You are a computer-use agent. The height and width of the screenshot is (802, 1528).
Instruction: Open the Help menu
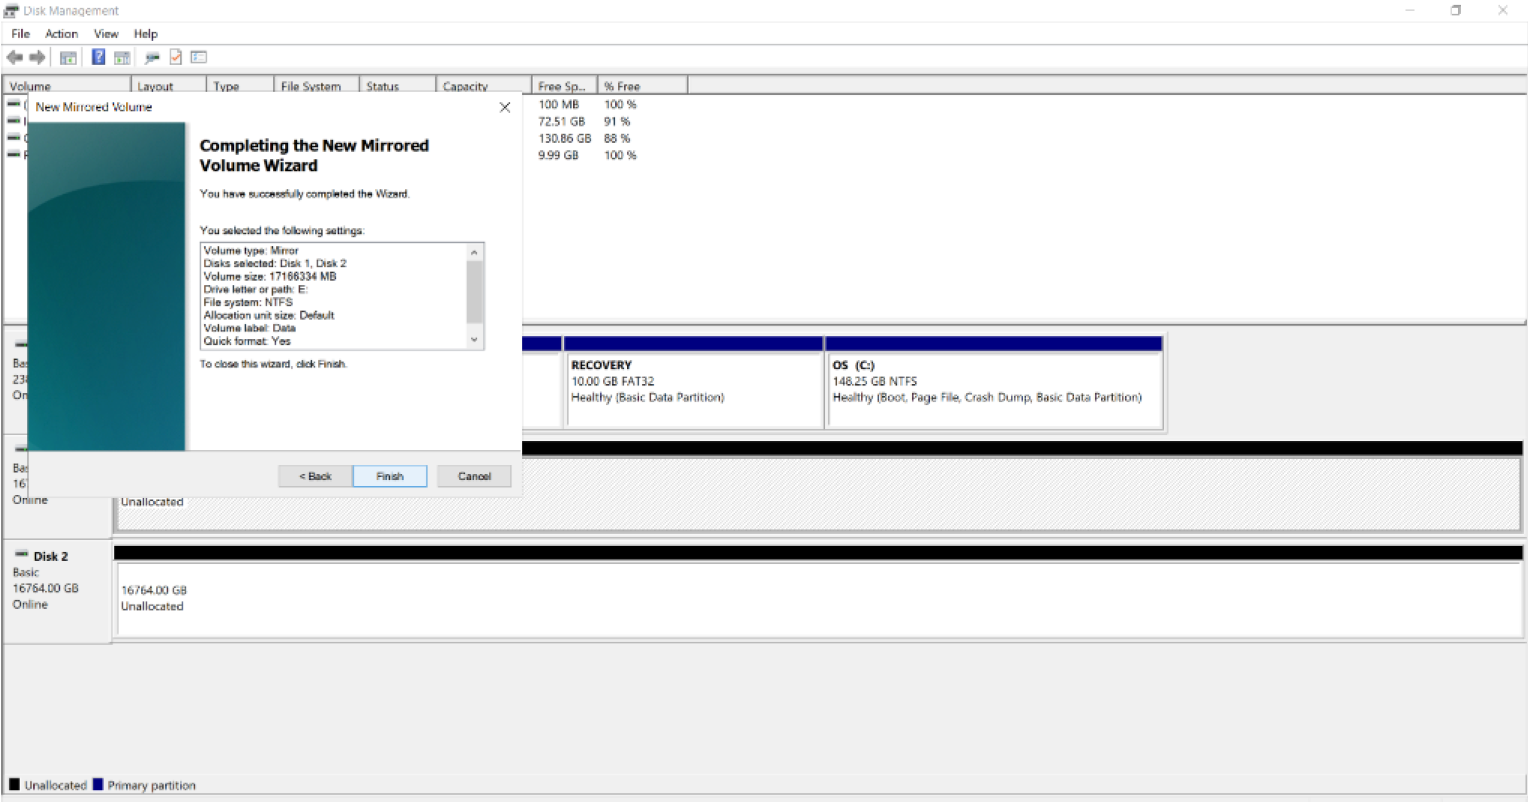(146, 33)
